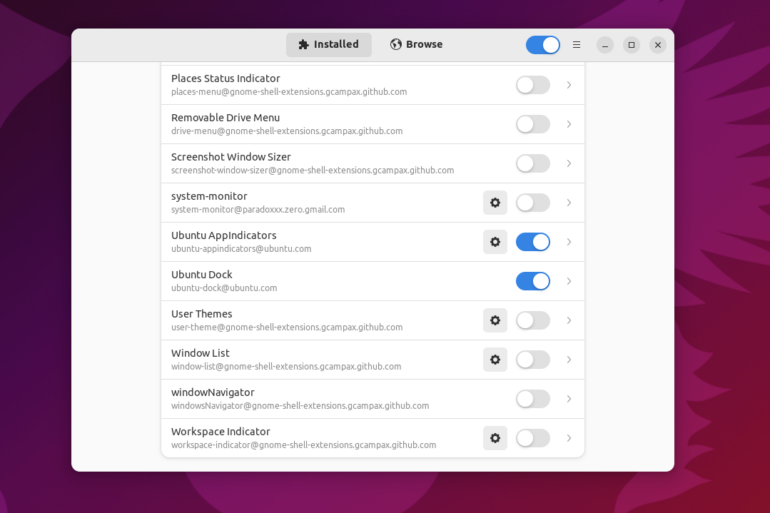Click the globe Browse icon
The width and height of the screenshot is (770, 513).
[x=396, y=45]
